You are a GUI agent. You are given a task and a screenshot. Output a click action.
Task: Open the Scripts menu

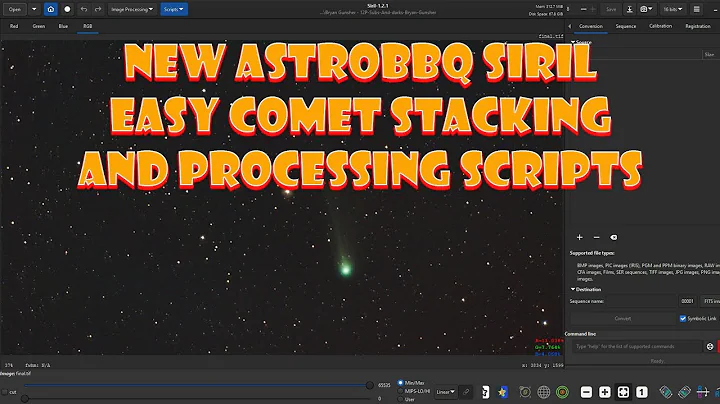[174, 9]
